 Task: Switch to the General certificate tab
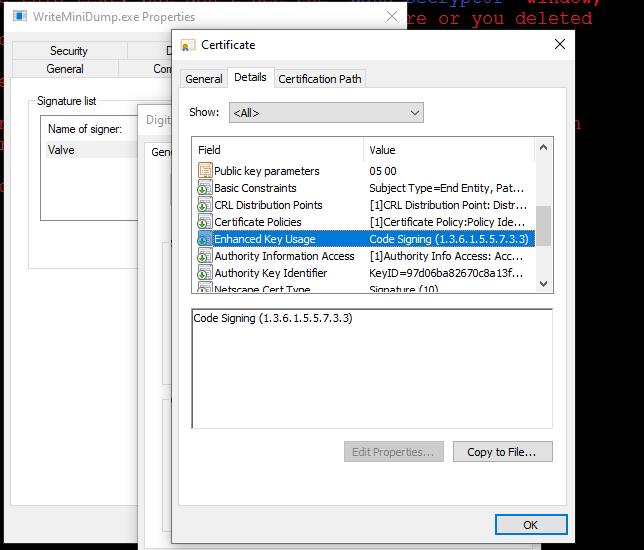pos(204,79)
